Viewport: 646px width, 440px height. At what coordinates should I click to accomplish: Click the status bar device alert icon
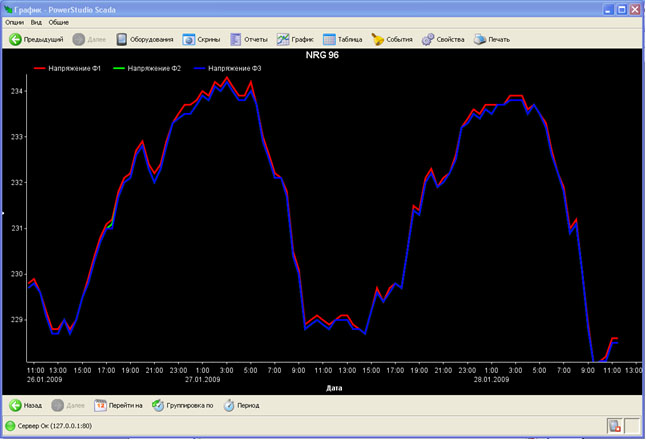[615, 426]
